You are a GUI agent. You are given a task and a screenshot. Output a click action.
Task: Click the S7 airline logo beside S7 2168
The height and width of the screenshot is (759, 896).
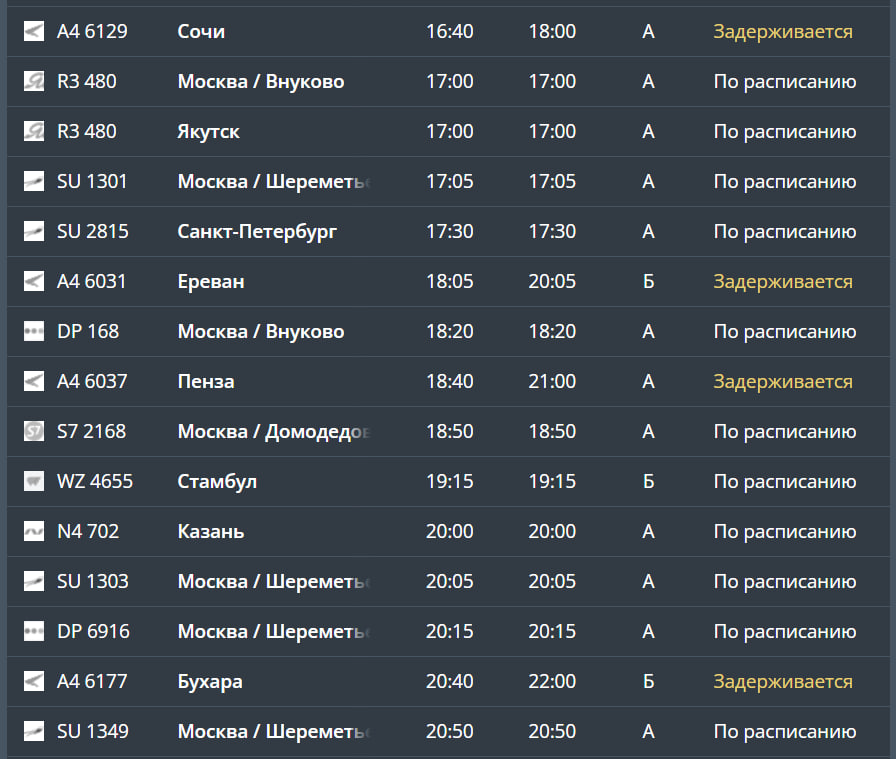[x=34, y=432]
